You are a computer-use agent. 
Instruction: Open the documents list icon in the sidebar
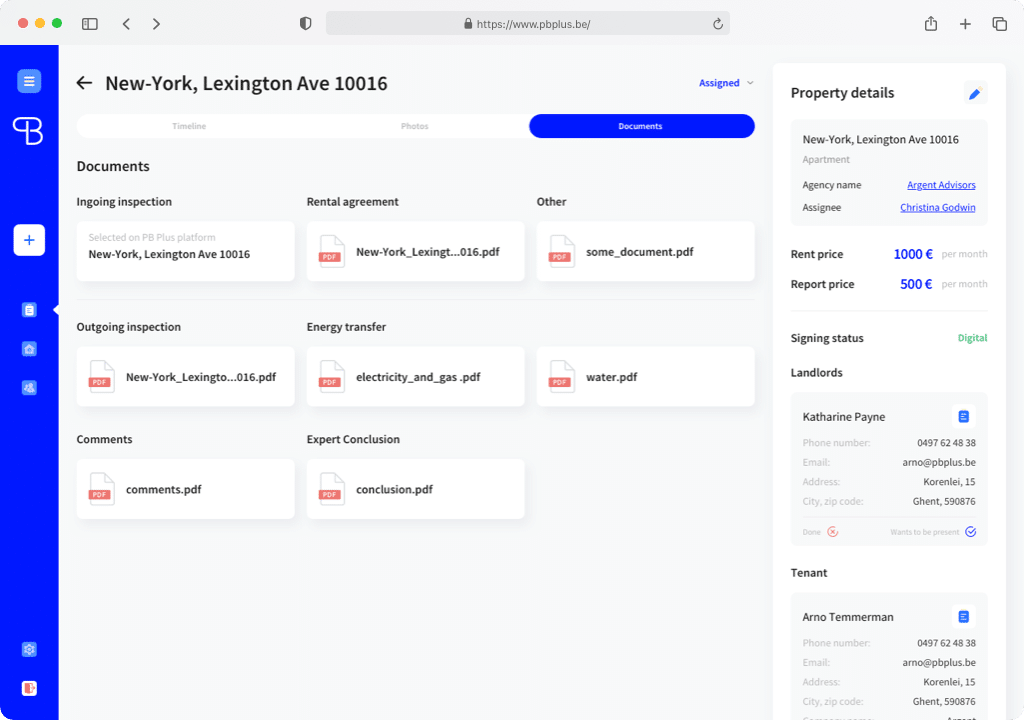point(29,310)
